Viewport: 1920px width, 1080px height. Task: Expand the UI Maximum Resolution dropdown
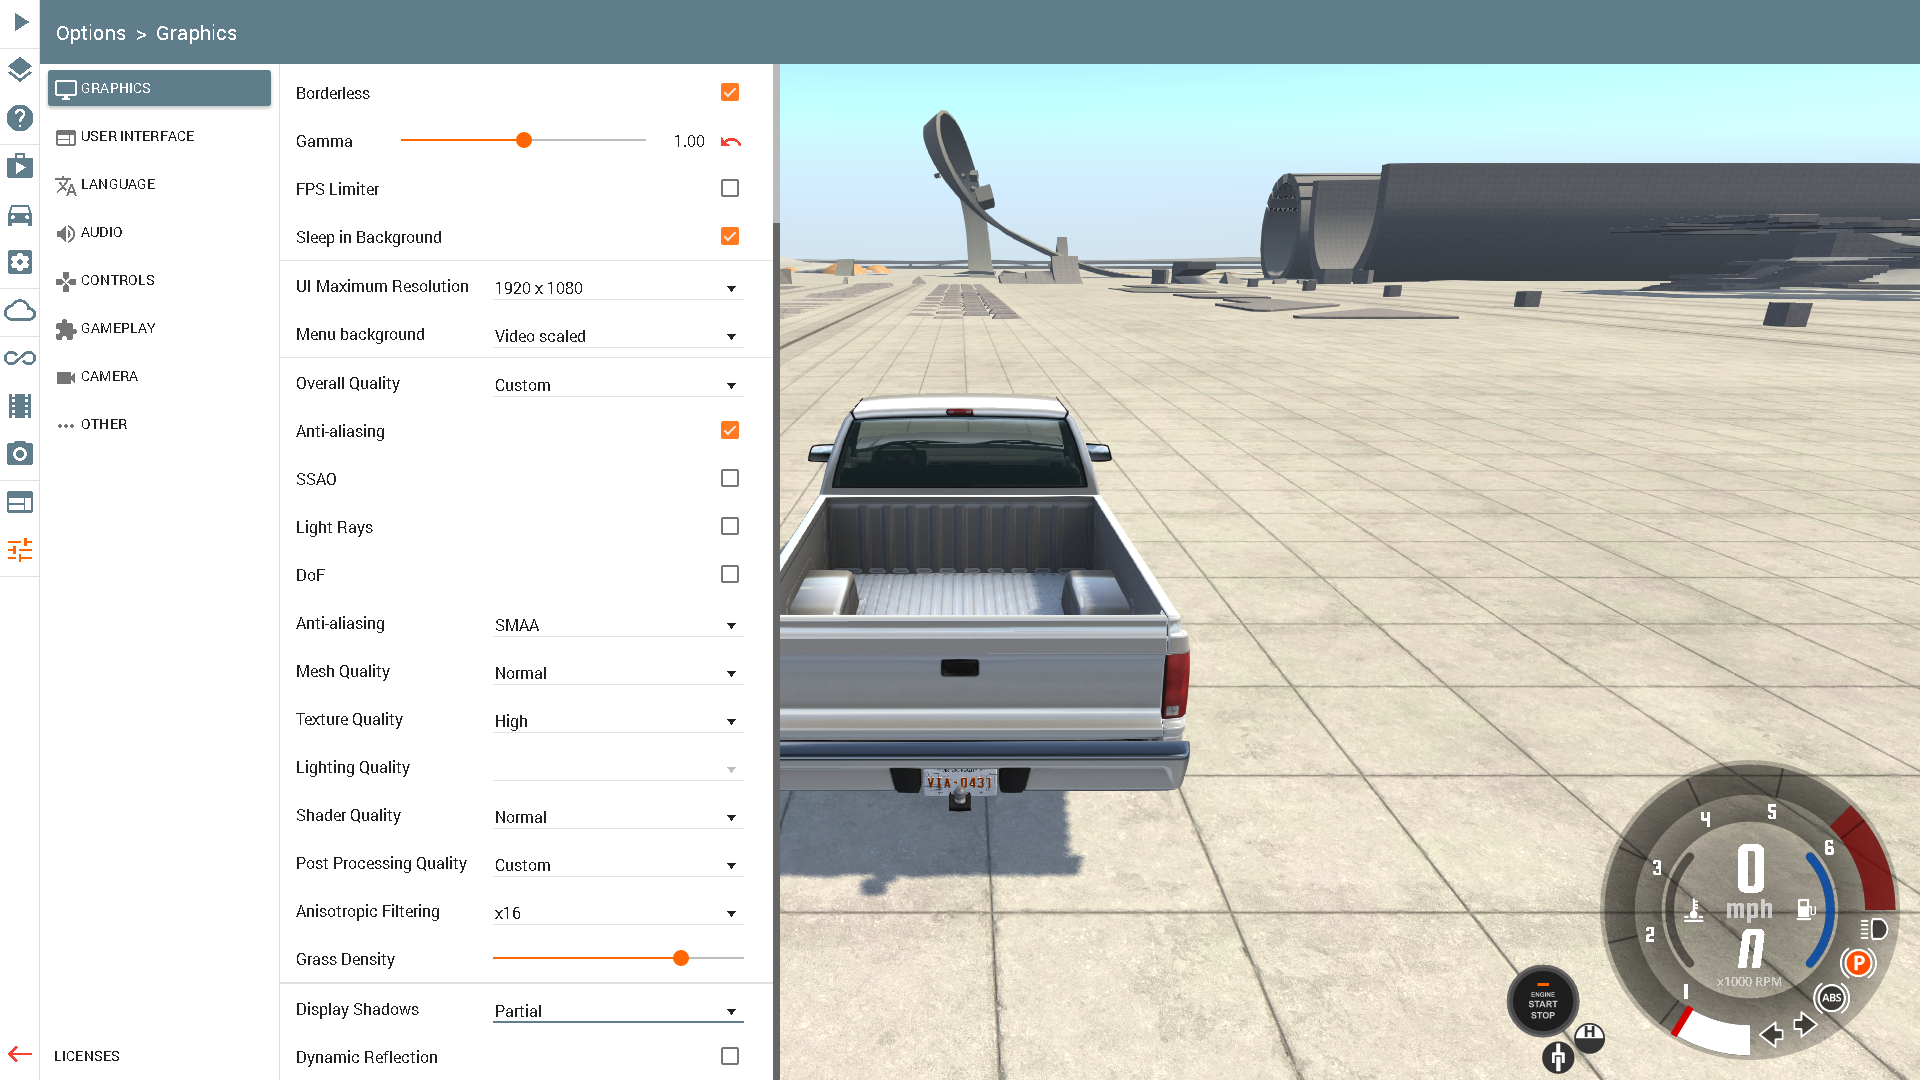617,288
